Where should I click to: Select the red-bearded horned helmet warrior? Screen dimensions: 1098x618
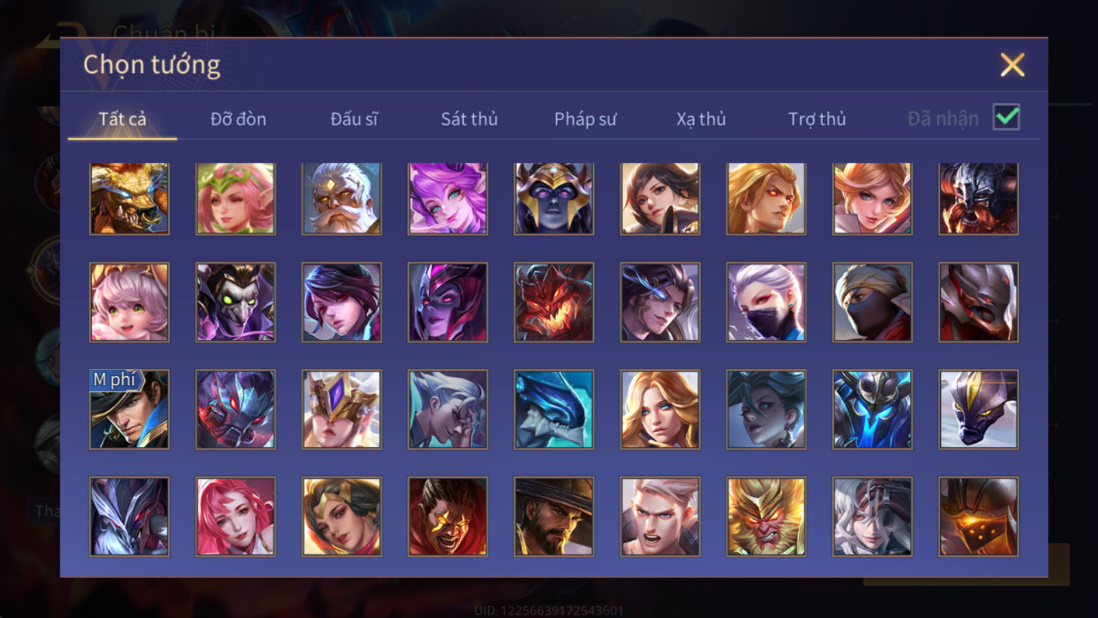978,199
